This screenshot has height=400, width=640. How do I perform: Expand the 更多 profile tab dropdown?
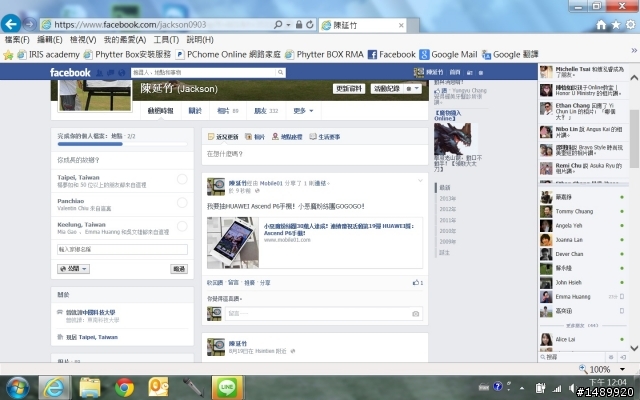tap(303, 111)
